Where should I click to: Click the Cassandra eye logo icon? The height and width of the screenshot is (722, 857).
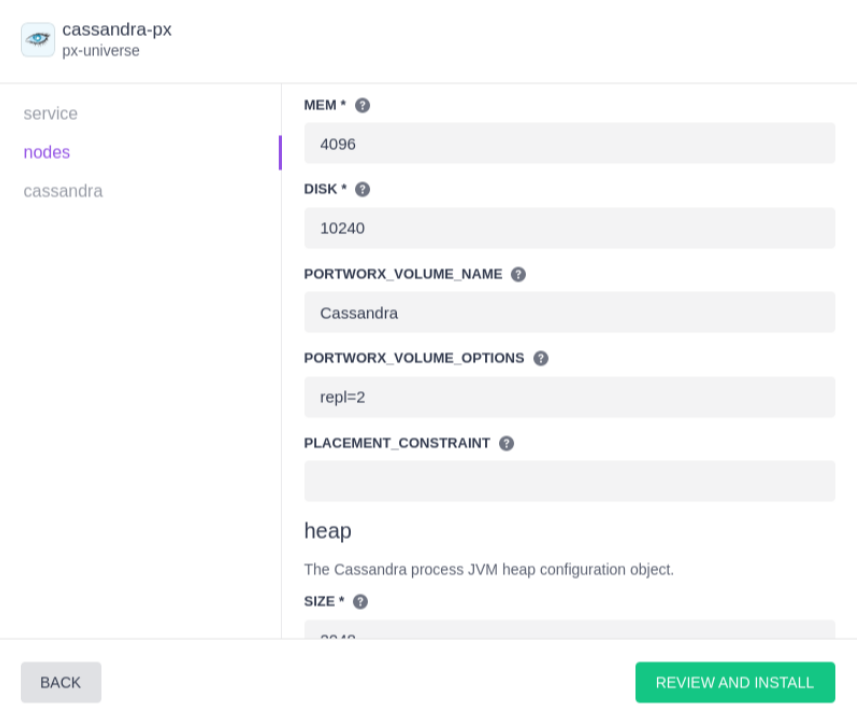pos(38,40)
